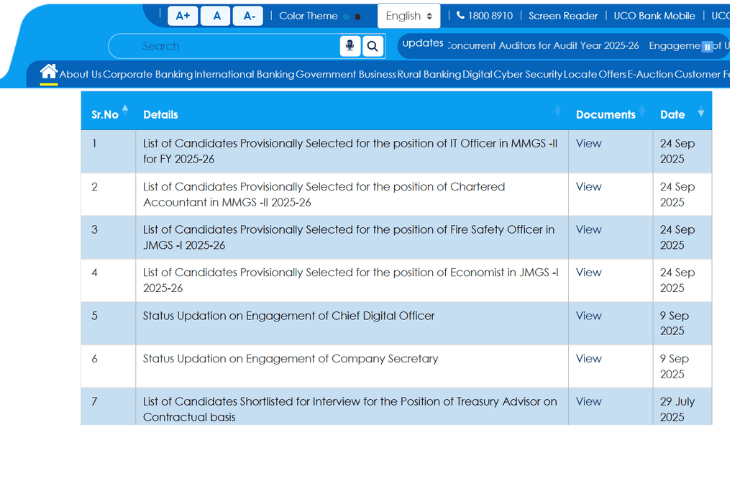This screenshot has width=730, height=480.
Task: View the IT Officer selection list document
Action: (x=589, y=143)
